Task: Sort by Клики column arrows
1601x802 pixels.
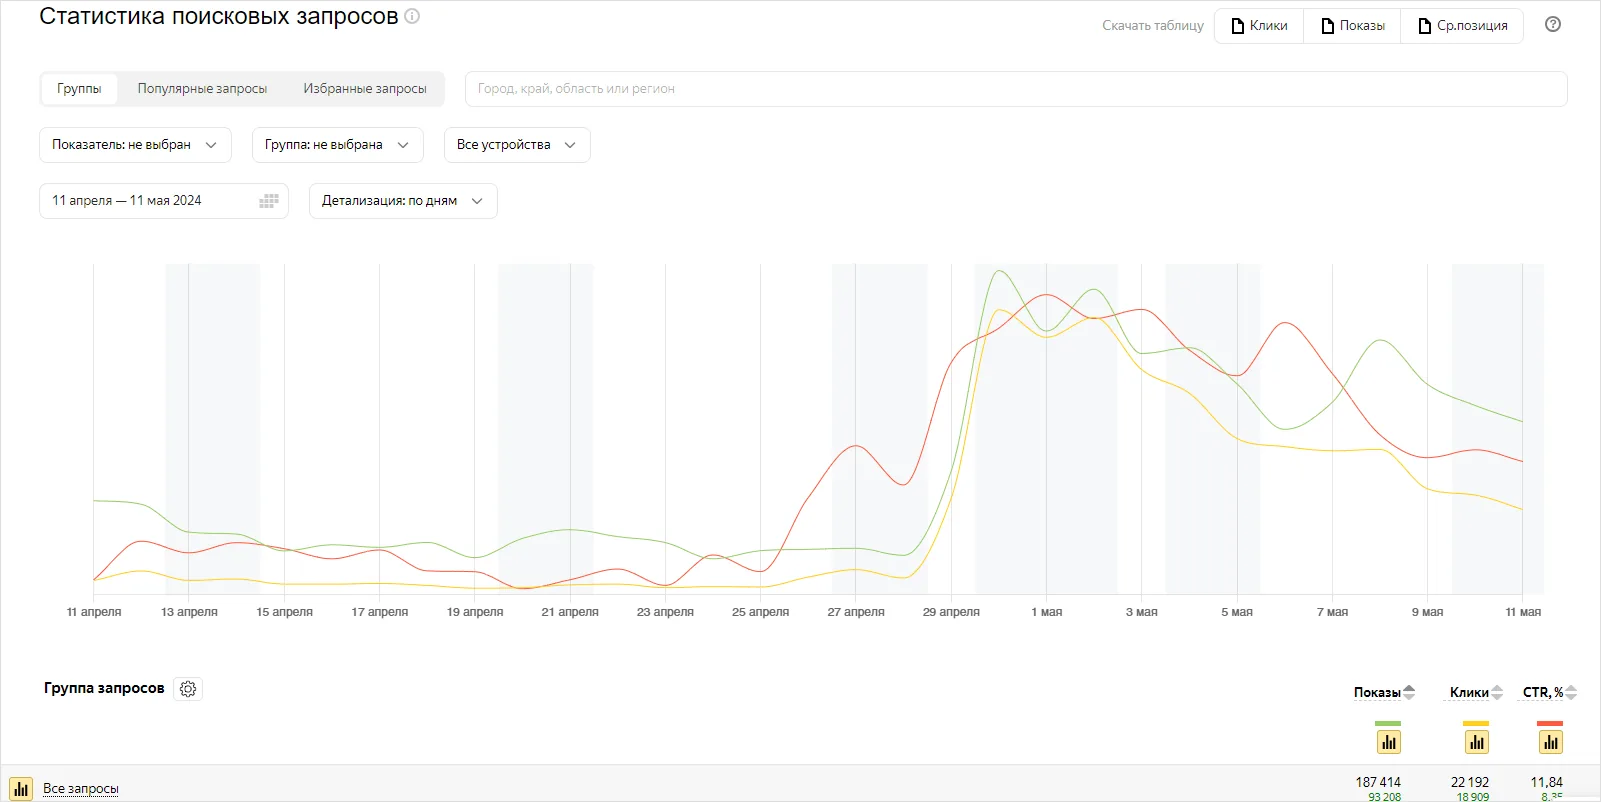Action: 1497,692
